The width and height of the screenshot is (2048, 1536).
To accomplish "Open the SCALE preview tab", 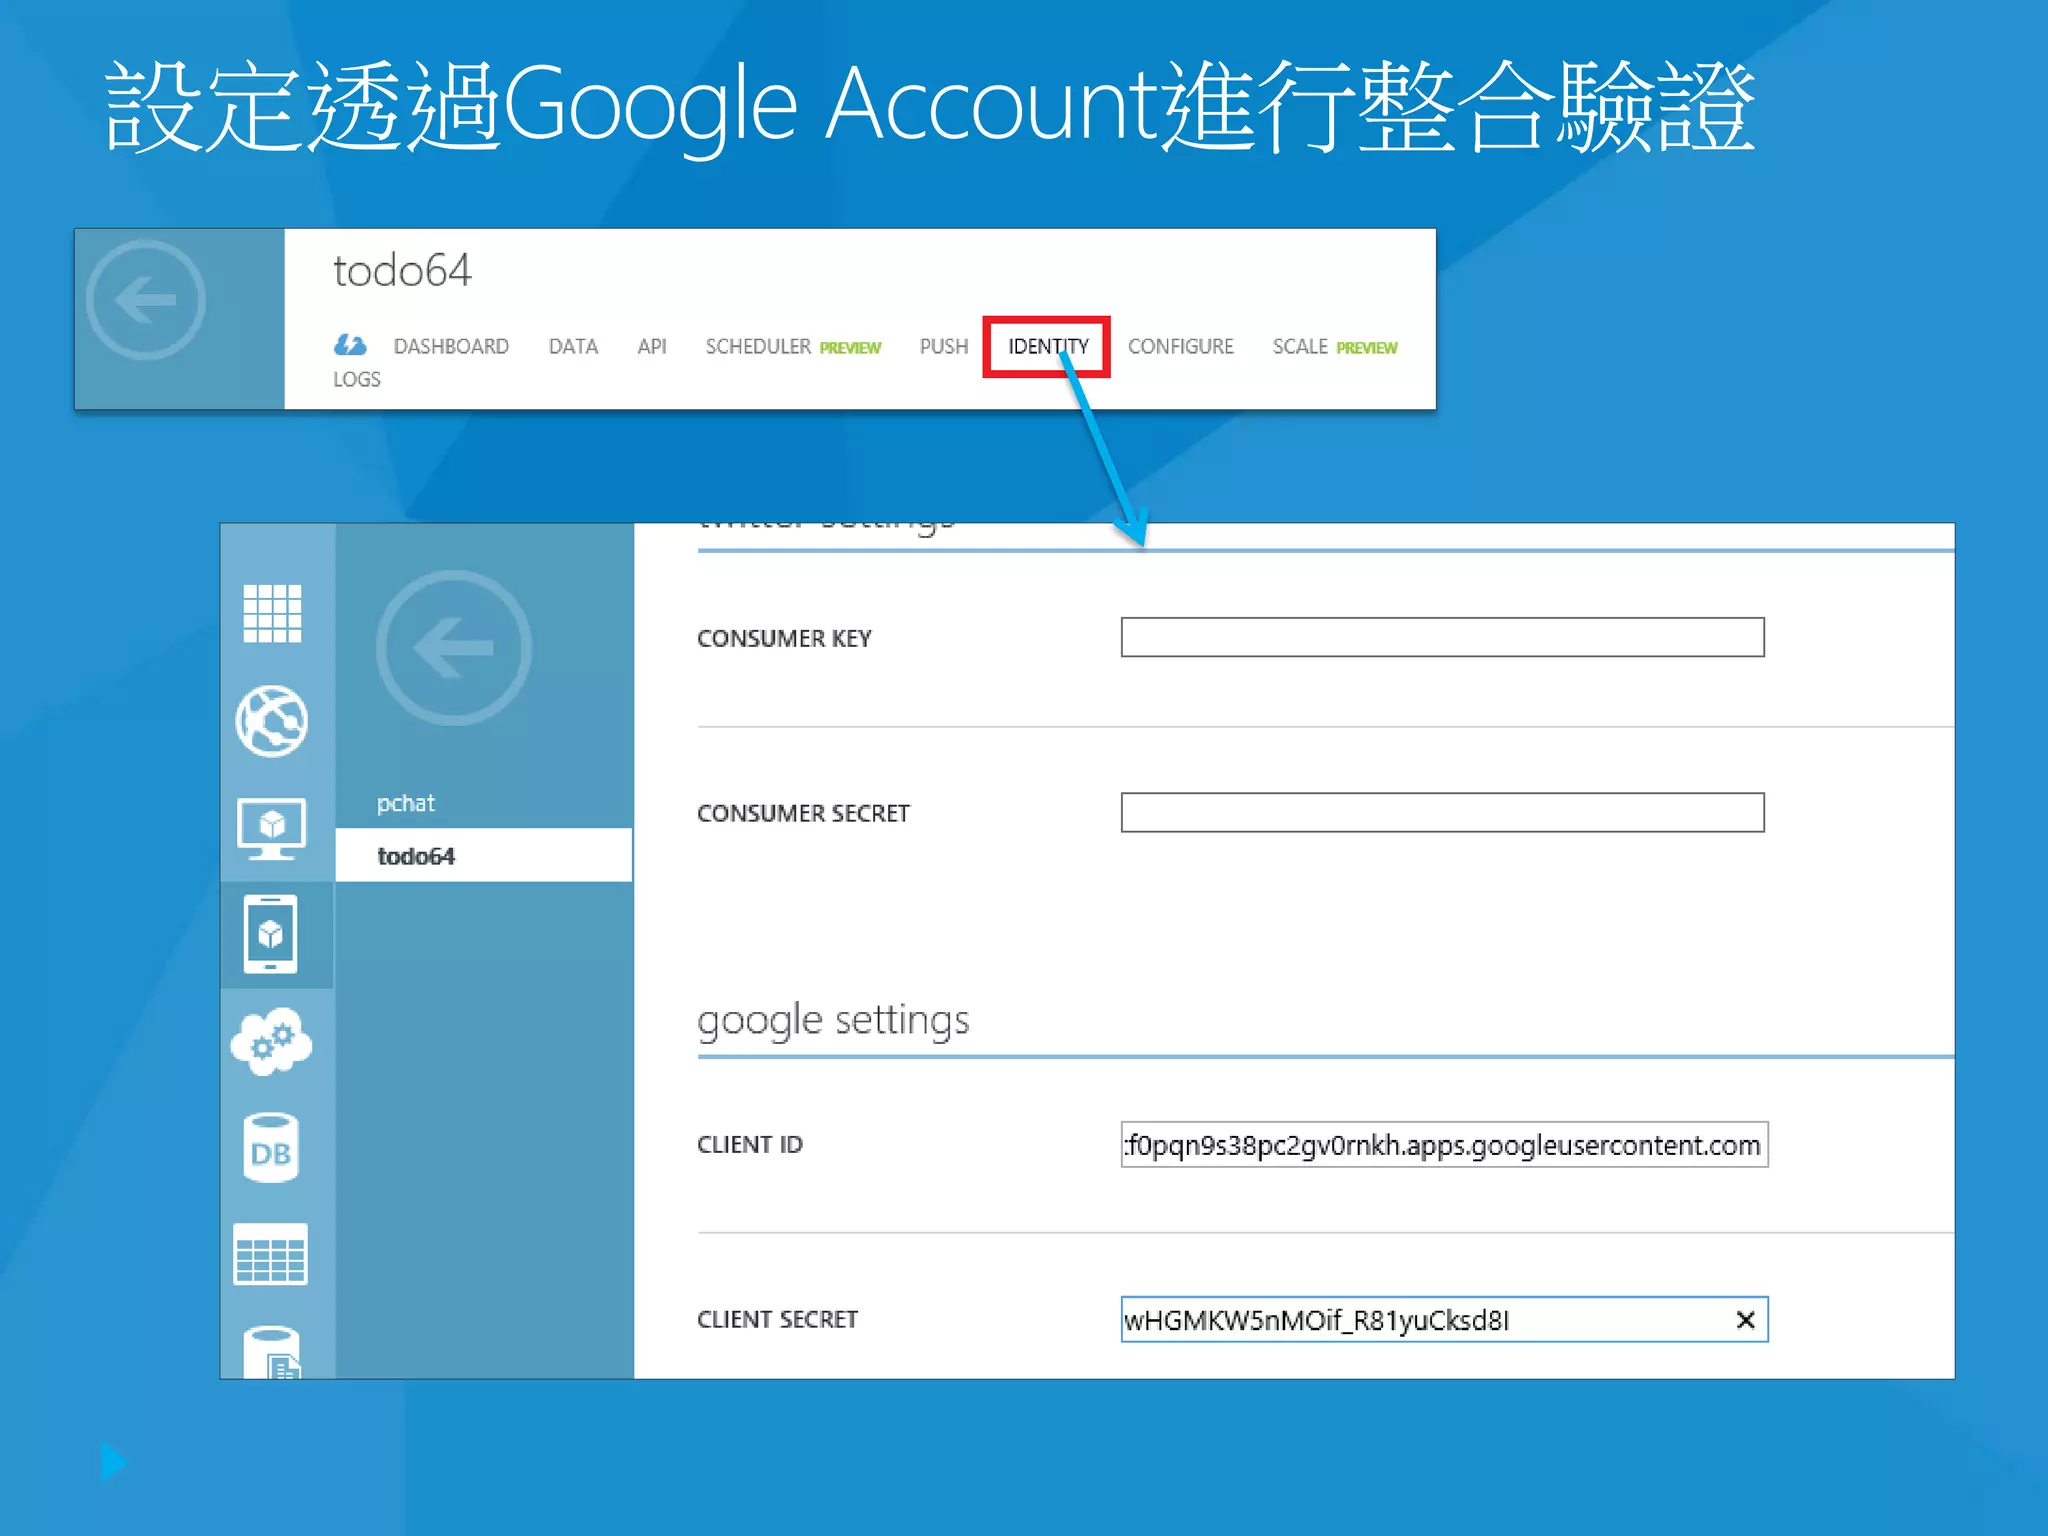I will tap(1335, 347).
